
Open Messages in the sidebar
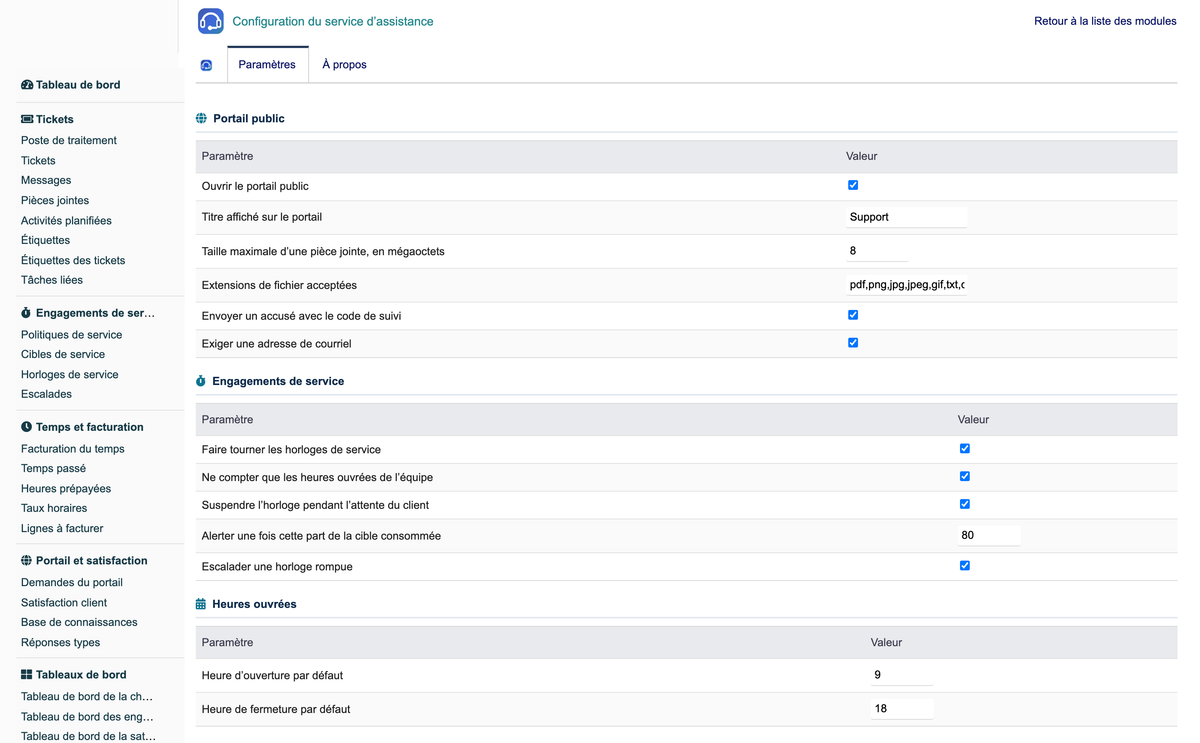(46, 181)
